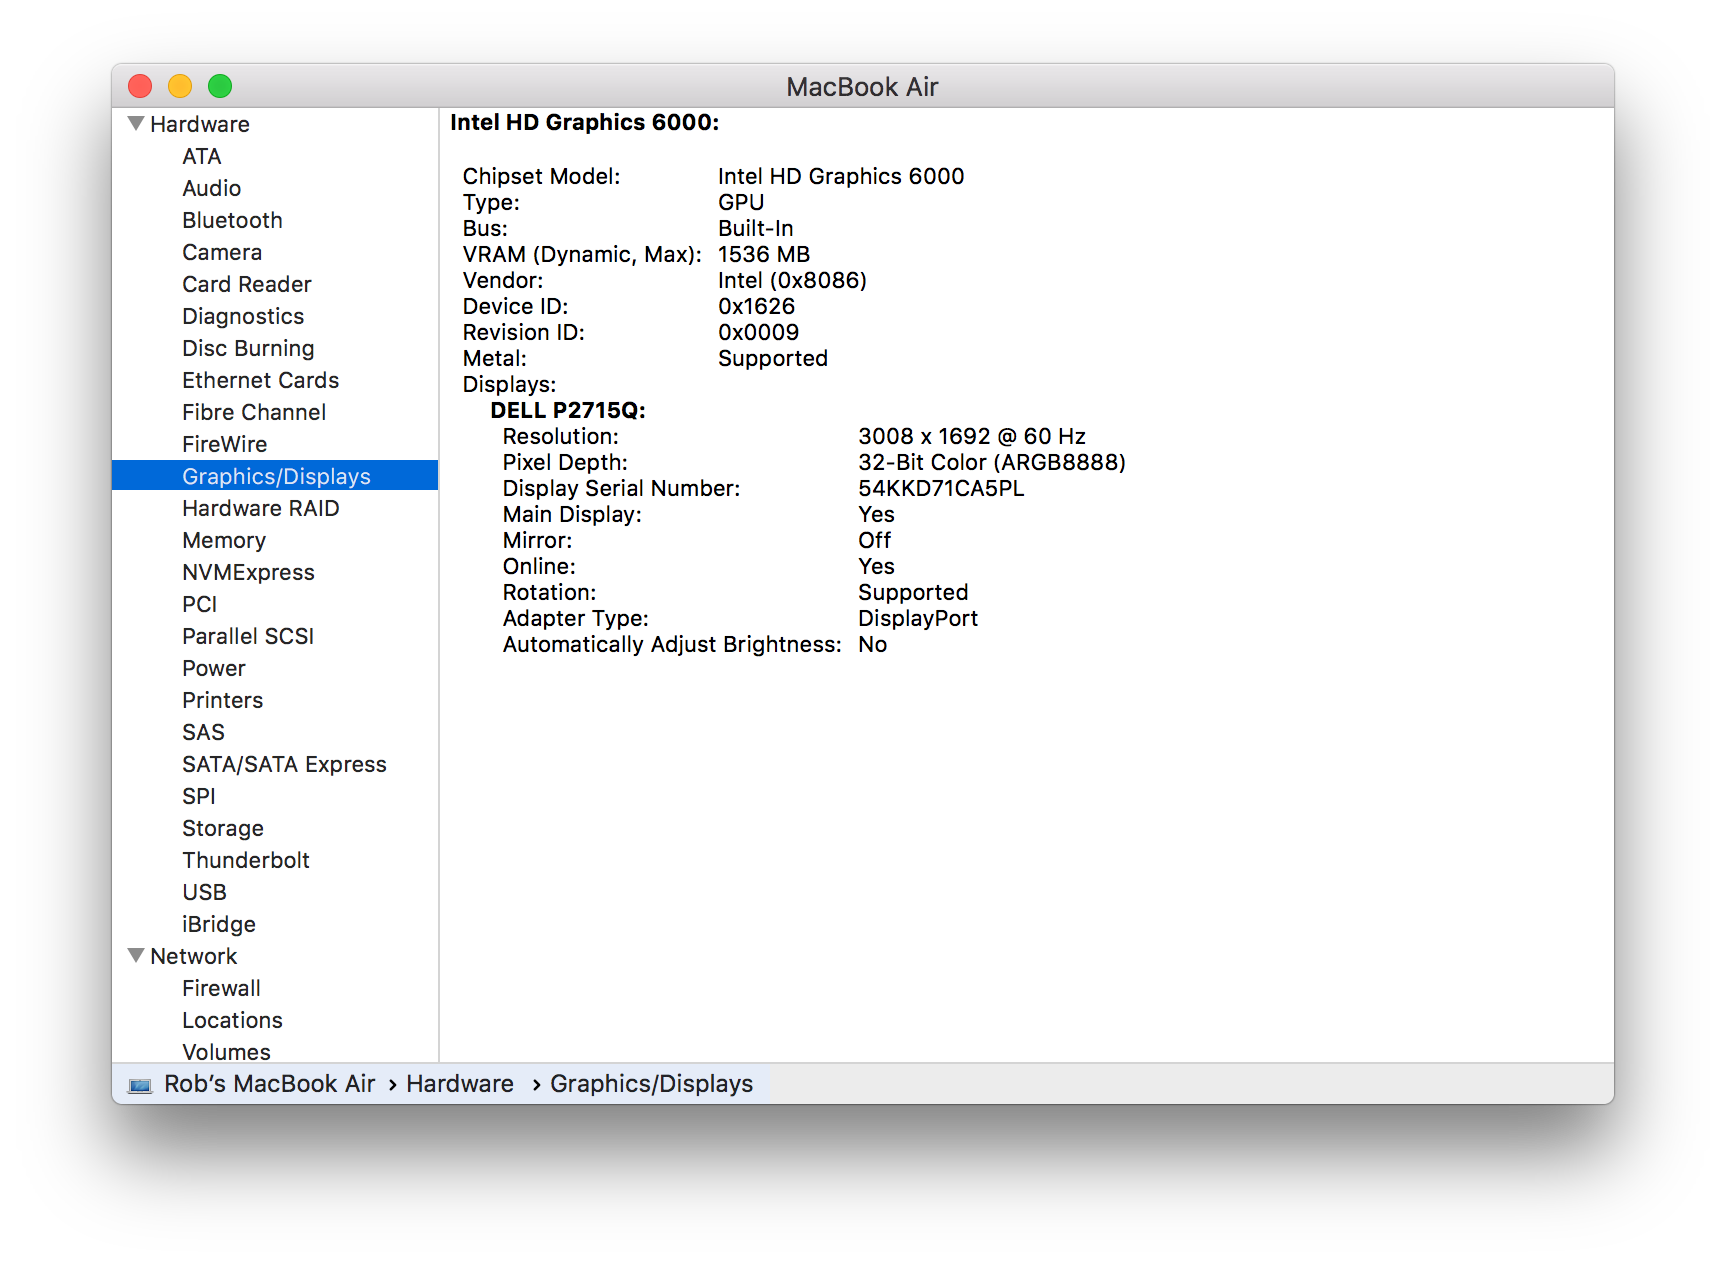Open Thunderbolt section

[246, 860]
